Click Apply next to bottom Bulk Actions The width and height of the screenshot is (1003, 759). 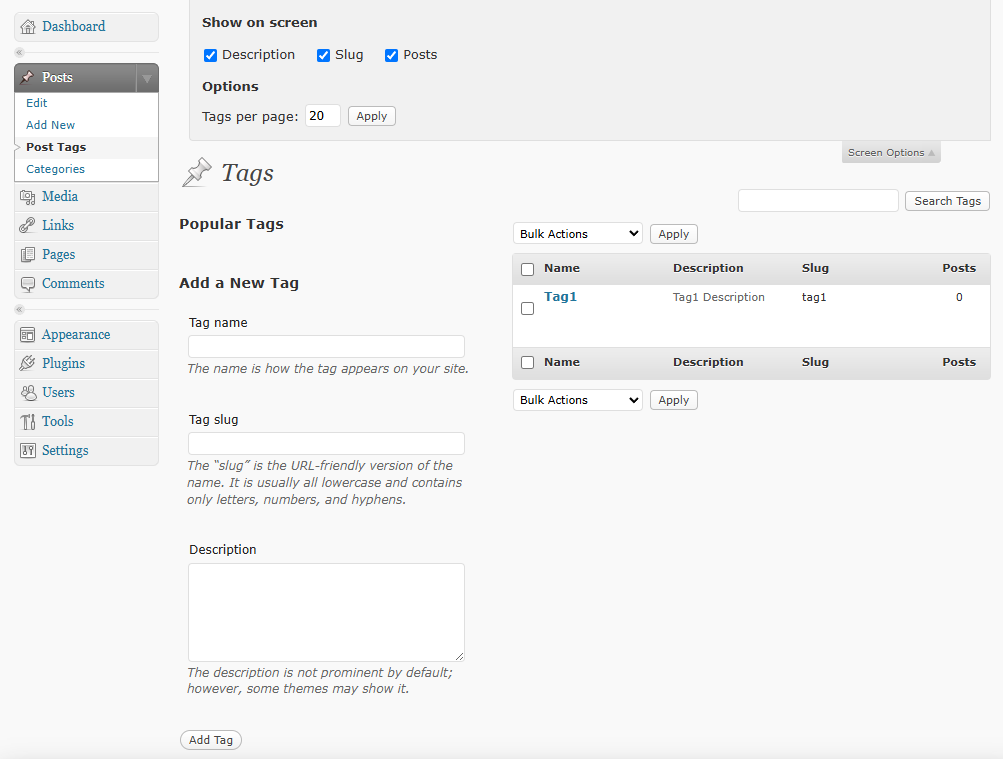[x=674, y=400]
